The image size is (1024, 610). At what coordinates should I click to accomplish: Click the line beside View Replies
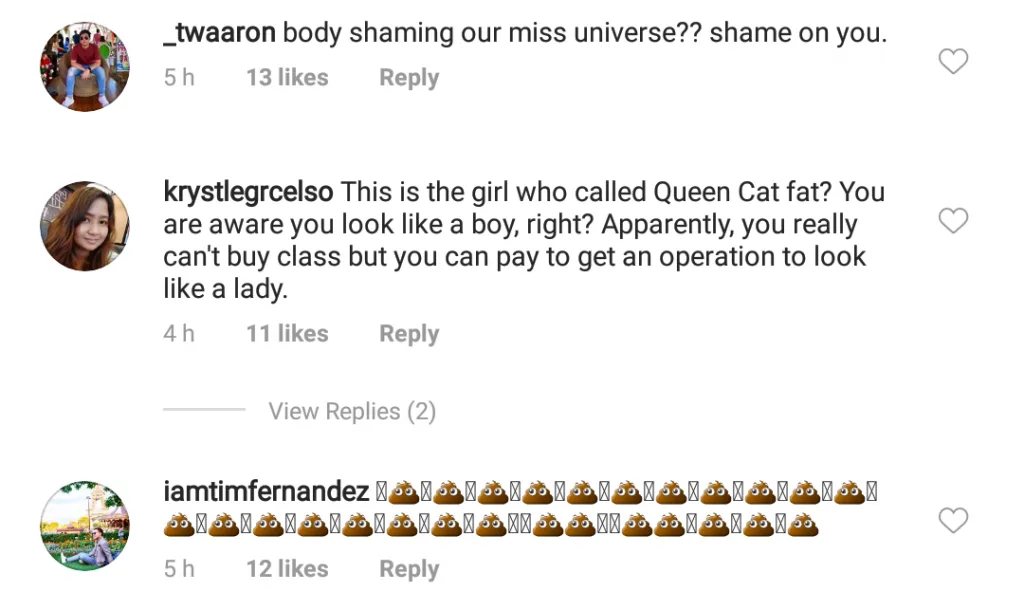204,409
